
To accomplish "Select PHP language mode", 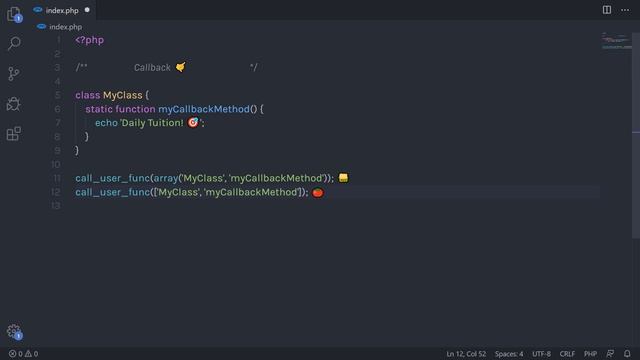I will [590, 354].
